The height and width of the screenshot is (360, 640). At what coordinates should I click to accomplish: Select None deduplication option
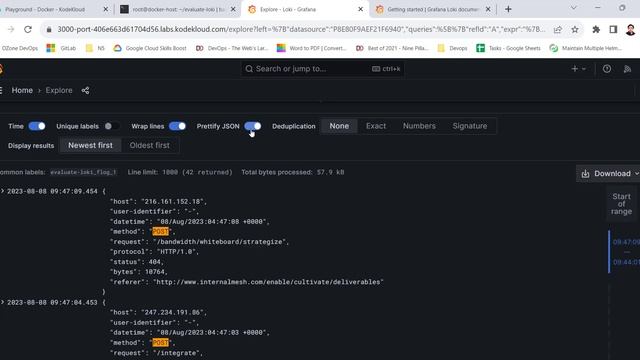[x=339, y=126]
